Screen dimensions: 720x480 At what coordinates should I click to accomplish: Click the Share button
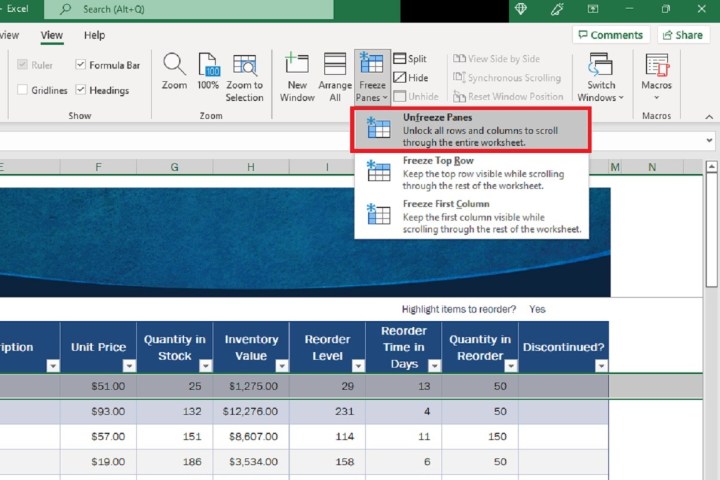click(682, 35)
